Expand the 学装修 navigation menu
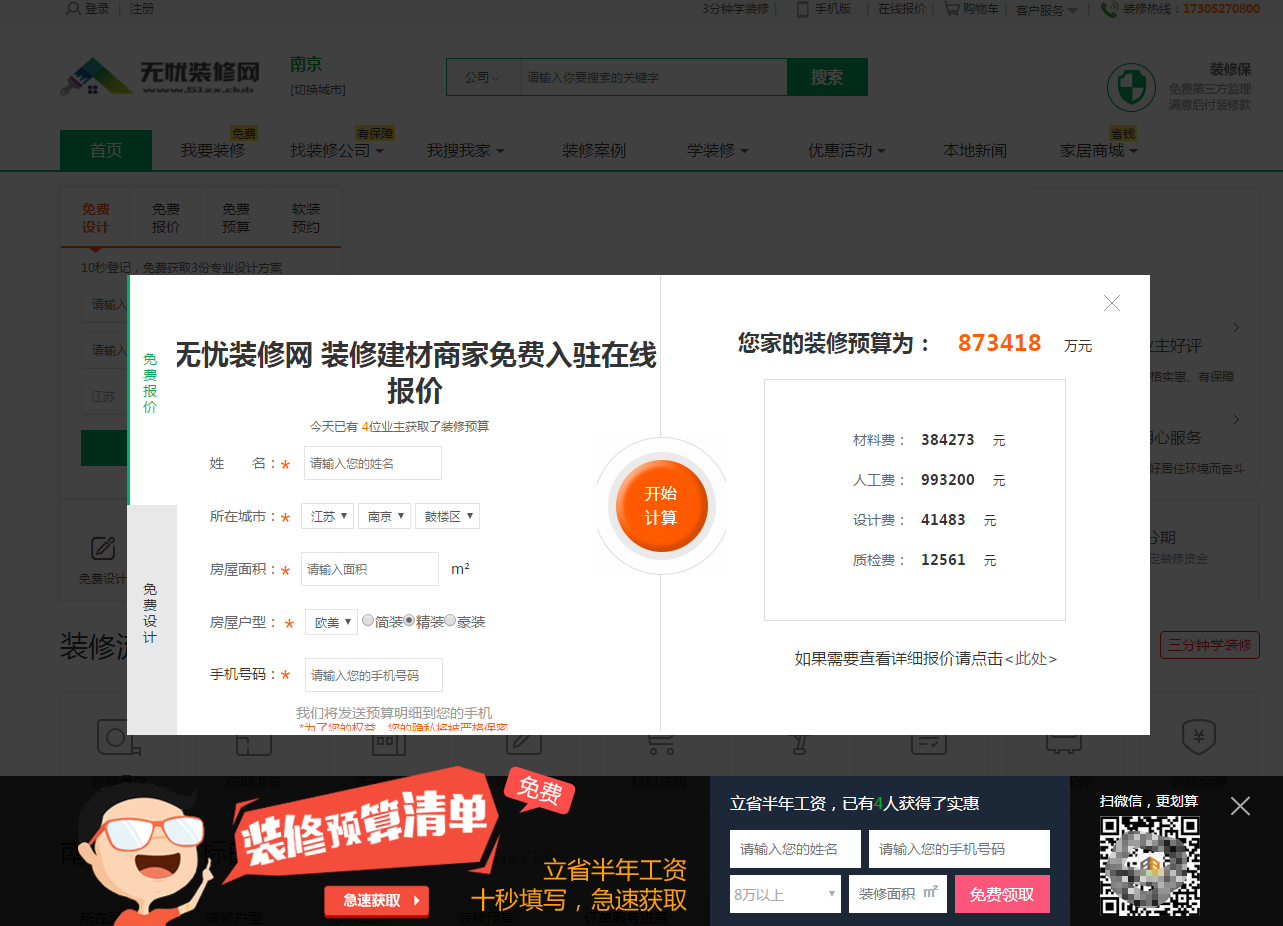 [717, 150]
